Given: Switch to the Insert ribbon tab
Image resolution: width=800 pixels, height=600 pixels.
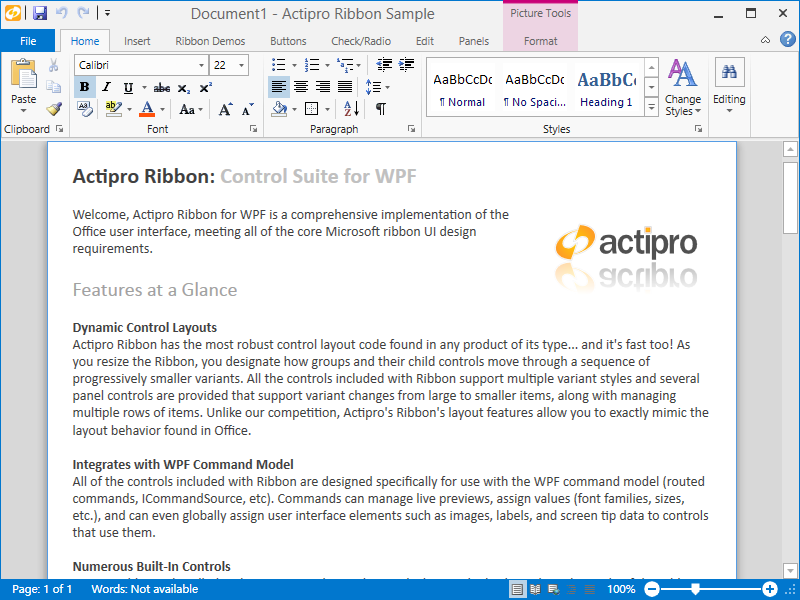Looking at the screenshot, I should 137,41.
